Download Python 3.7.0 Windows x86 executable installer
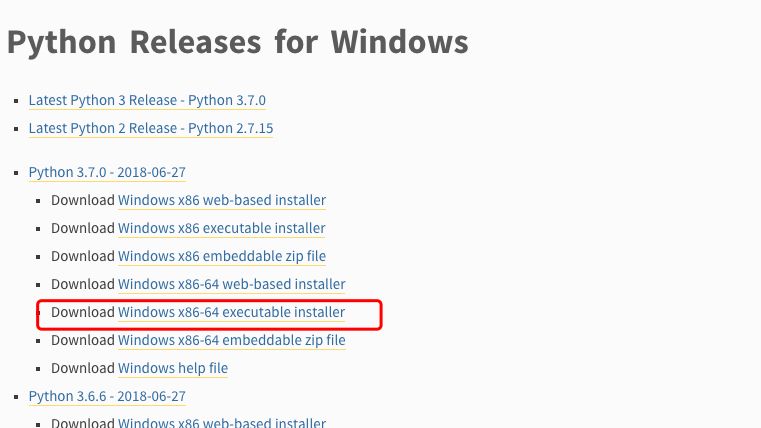The height and width of the screenshot is (428, 761). click(221, 229)
